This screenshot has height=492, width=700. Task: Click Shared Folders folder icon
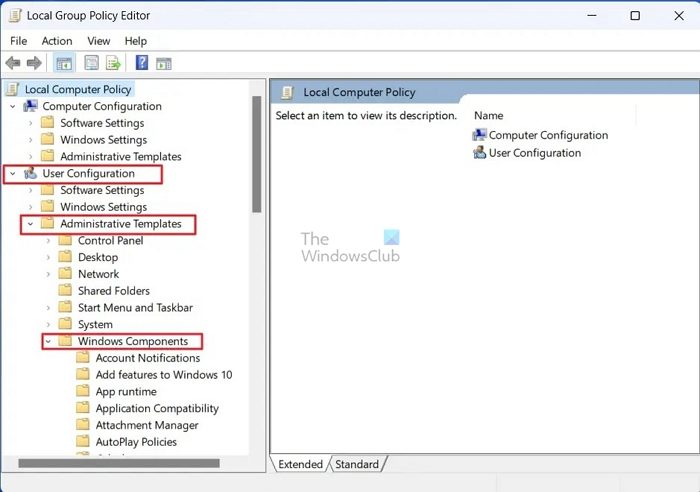tap(65, 291)
